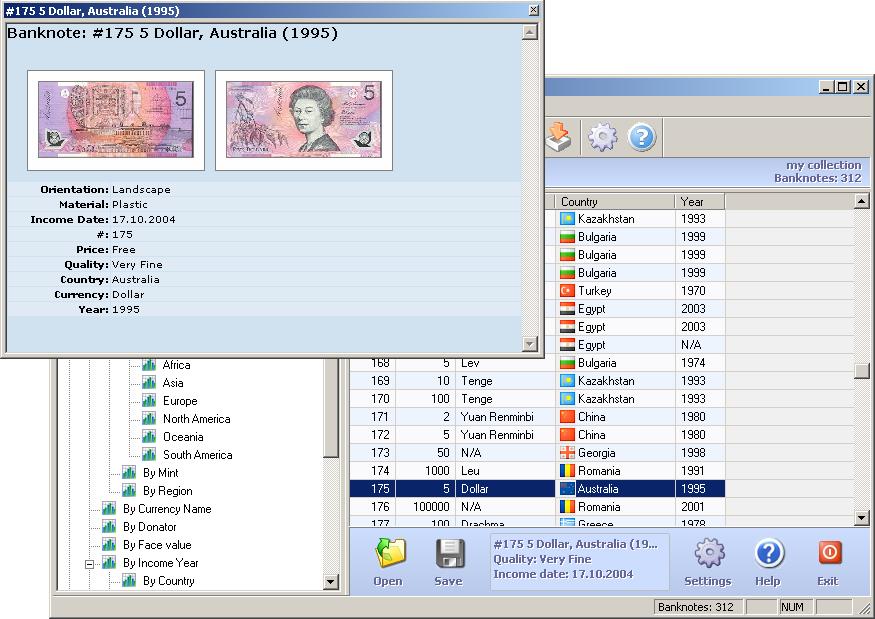This screenshot has height=619, width=875.
Task: Click Kazakhstan flag in row 170
Action: (567, 399)
